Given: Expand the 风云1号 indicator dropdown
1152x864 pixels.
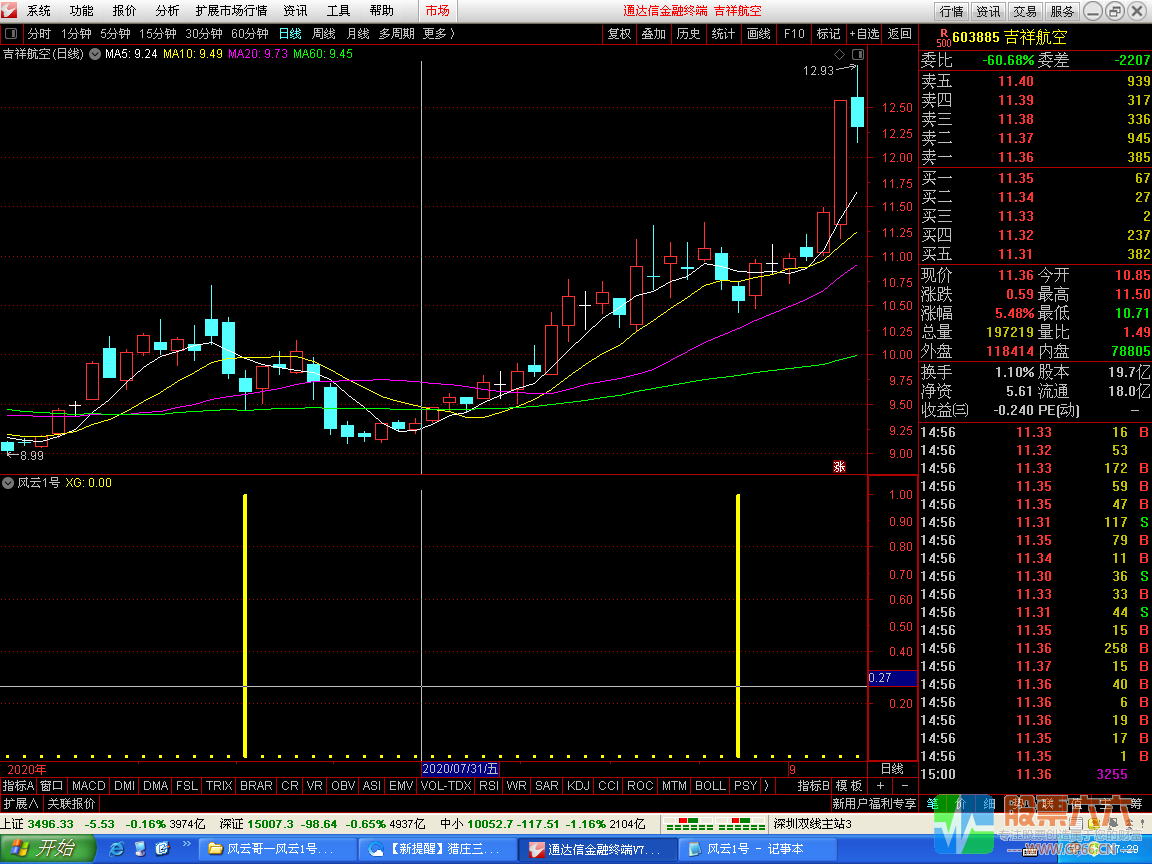Looking at the screenshot, I should tap(8, 483).
